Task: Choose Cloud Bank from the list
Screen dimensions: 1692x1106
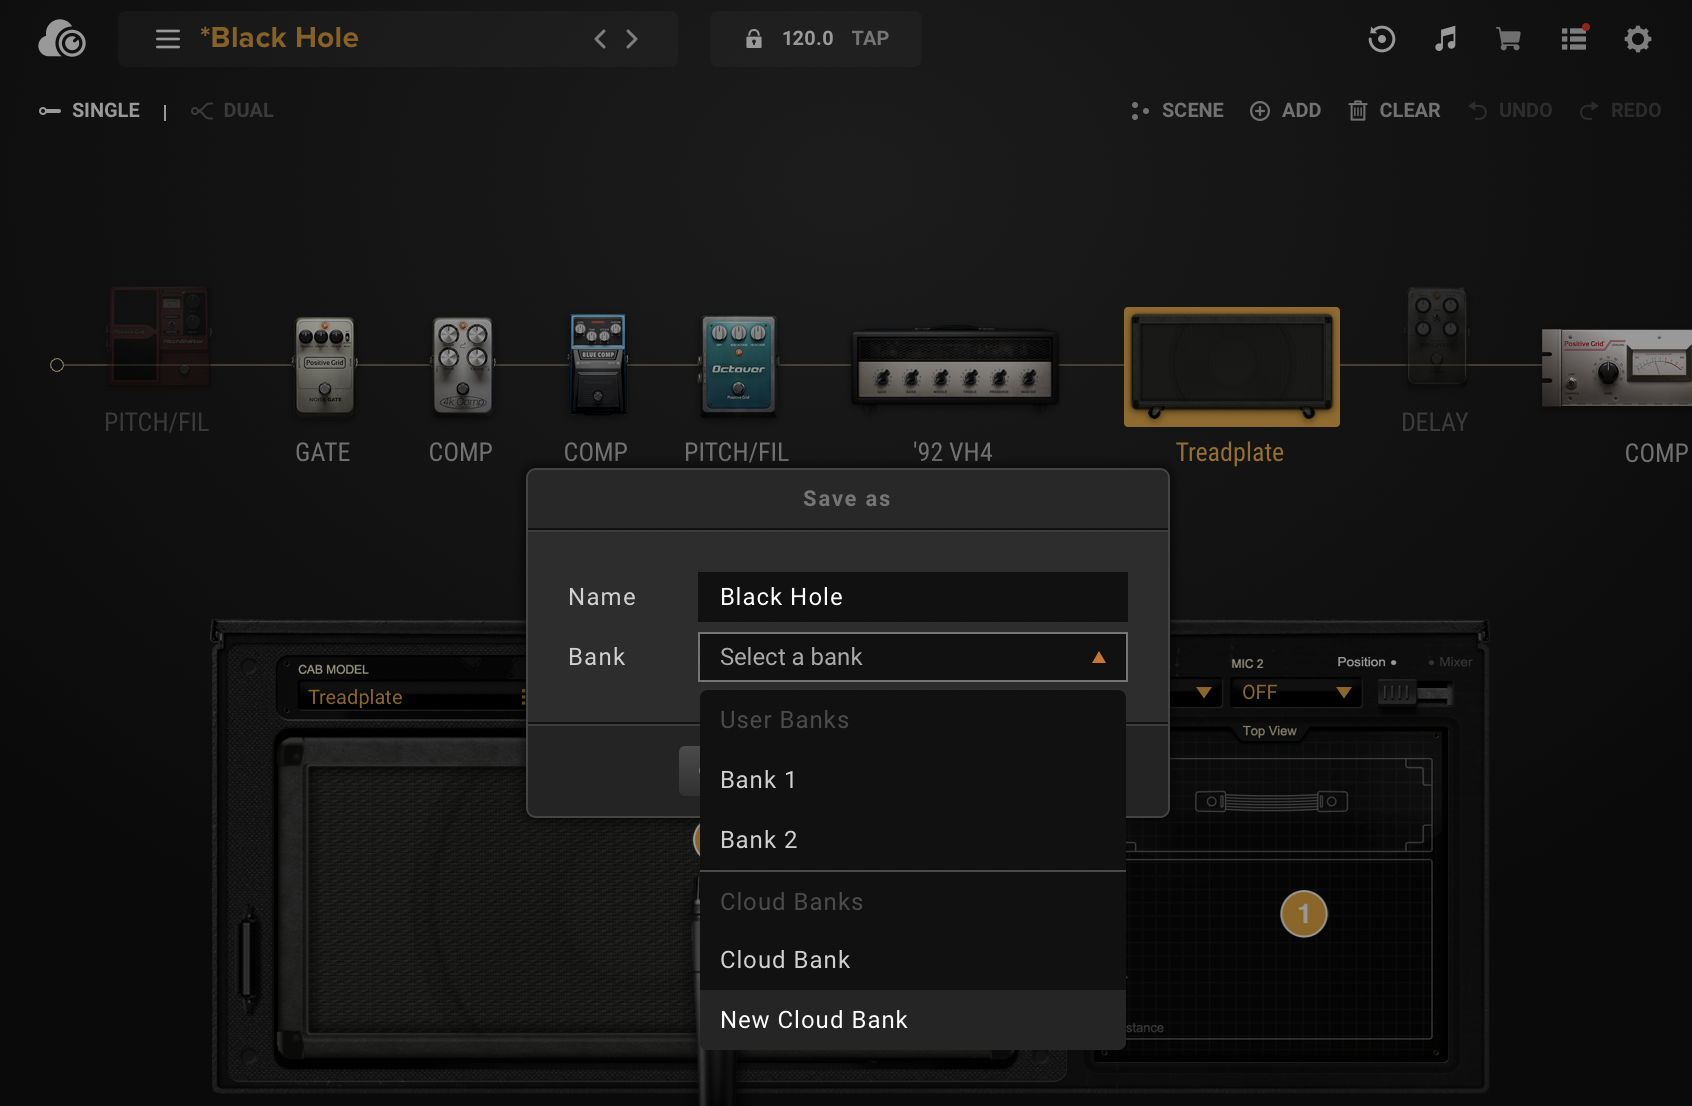Action: pyautogui.click(x=913, y=960)
